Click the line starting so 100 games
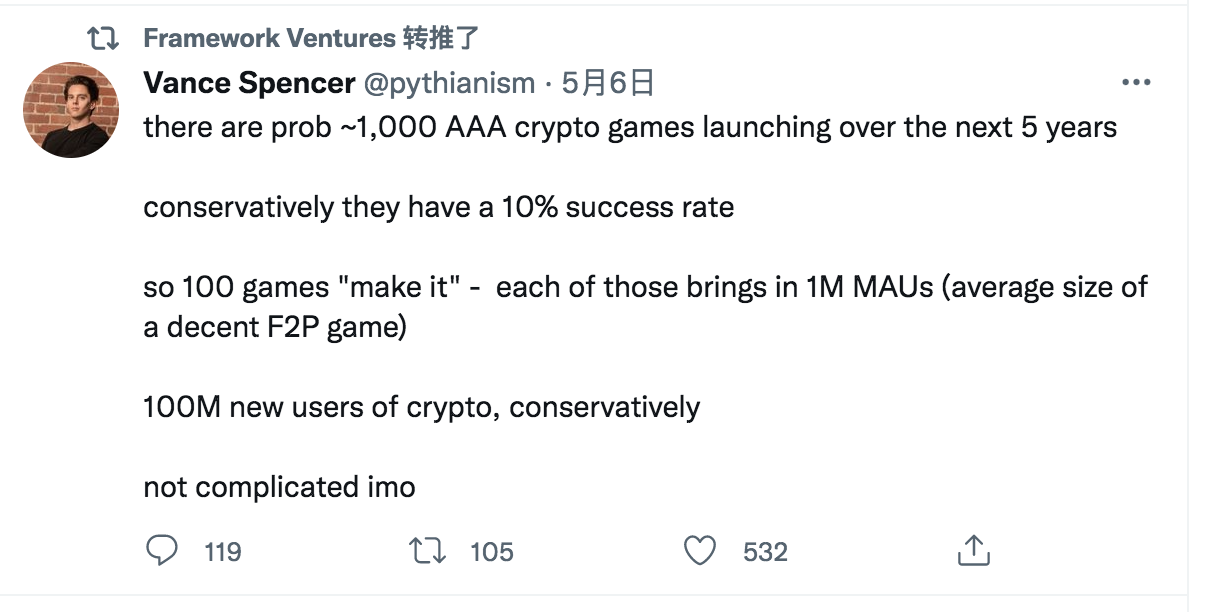 click(x=646, y=288)
